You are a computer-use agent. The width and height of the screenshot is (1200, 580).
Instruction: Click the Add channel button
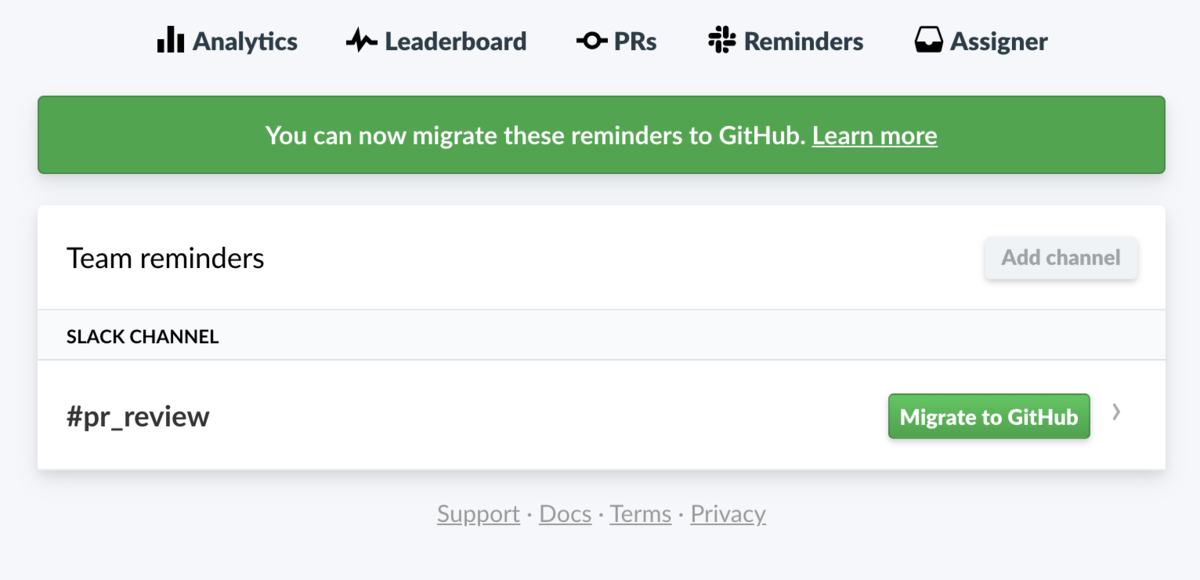pos(1060,258)
